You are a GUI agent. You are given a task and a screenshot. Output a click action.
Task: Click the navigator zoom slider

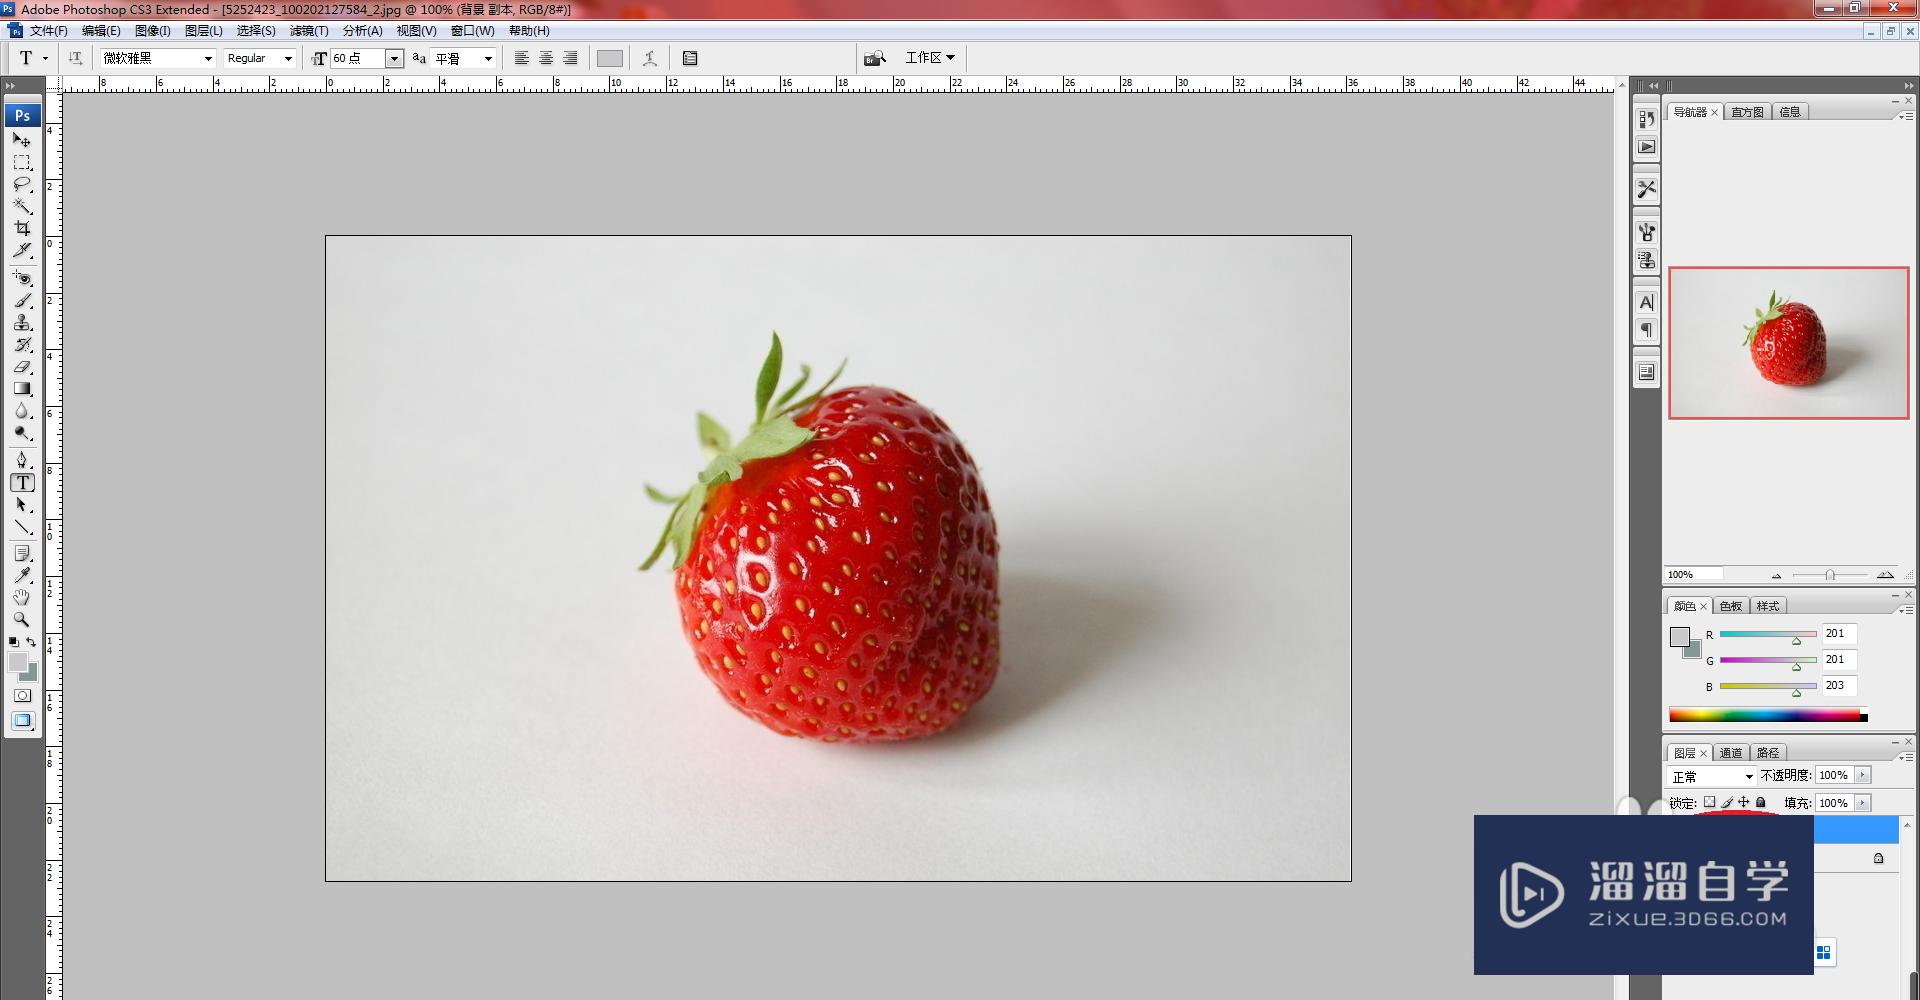pos(1830,575)
